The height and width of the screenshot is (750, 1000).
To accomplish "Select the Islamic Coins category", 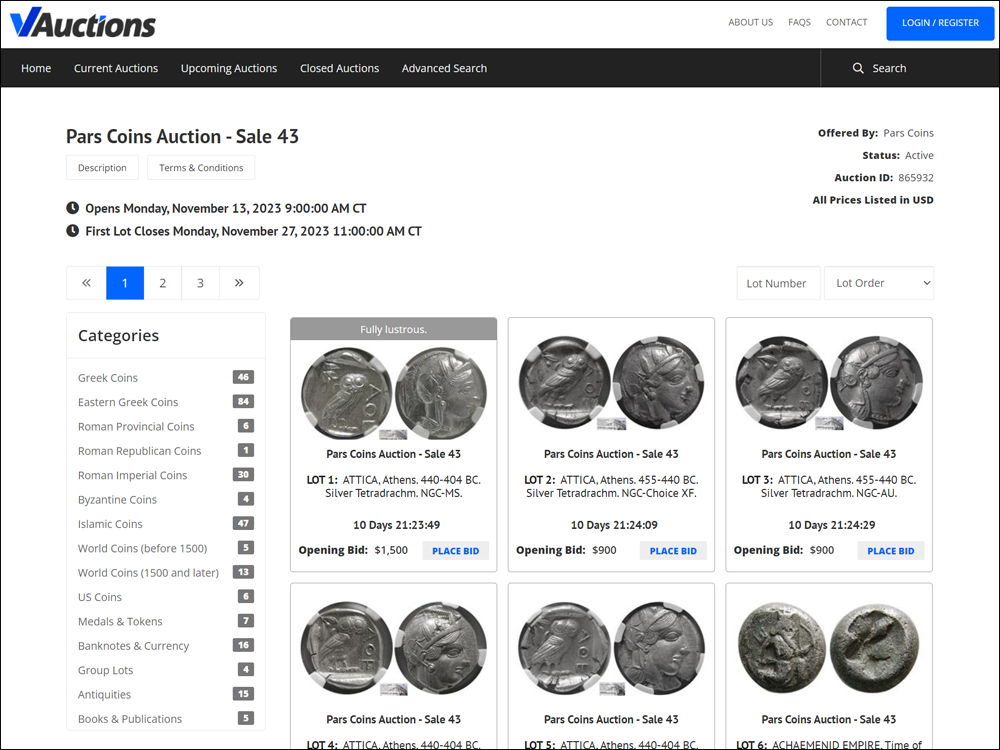I will pyautogui.click(x=110, y=524).
